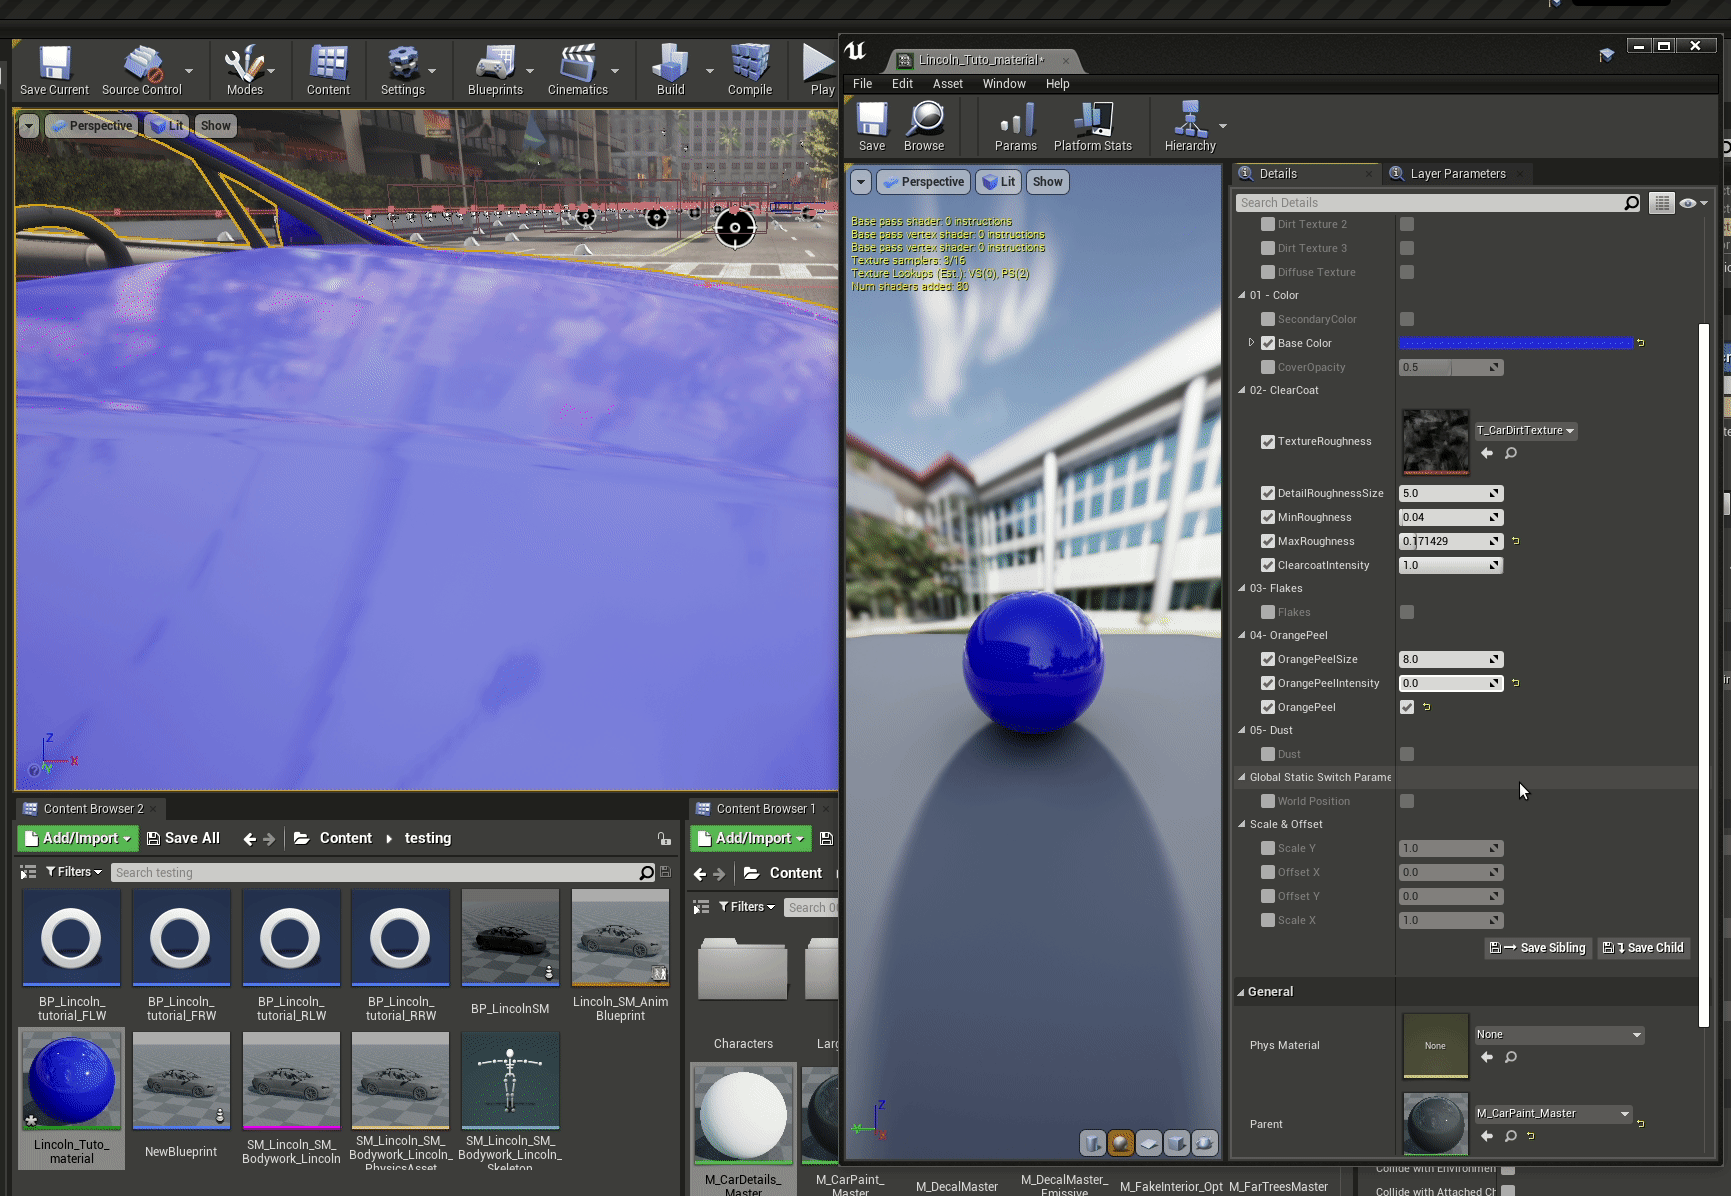Open the Modes tool in the main toolbar

coord(244,70)
